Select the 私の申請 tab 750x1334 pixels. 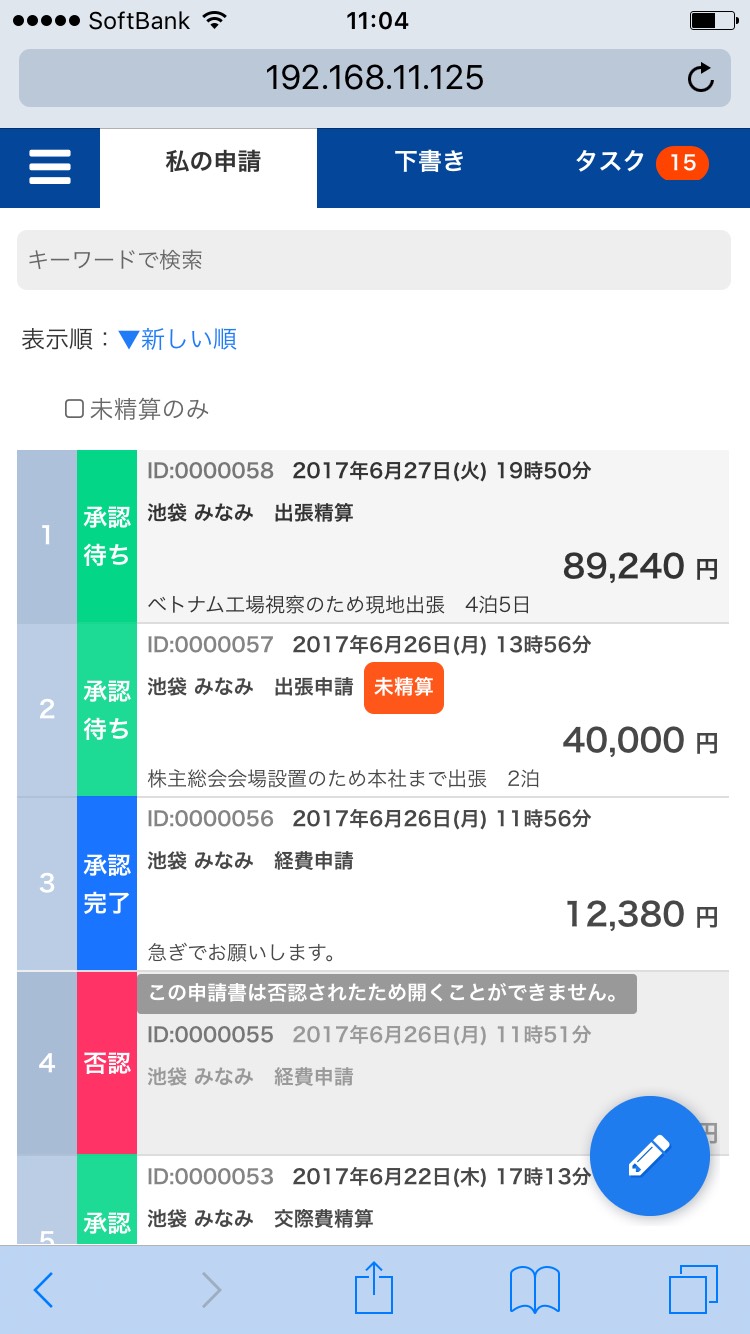pyautogui.click(x=213, y=162)
